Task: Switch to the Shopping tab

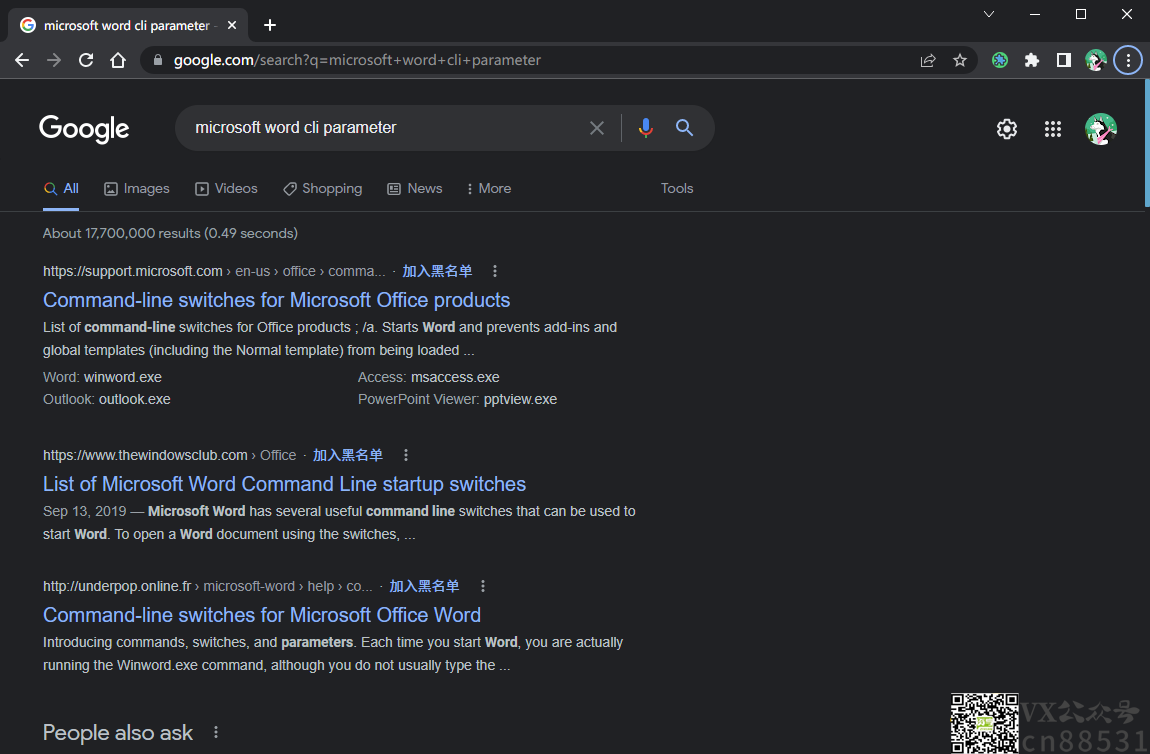Action: pos(323,188)
